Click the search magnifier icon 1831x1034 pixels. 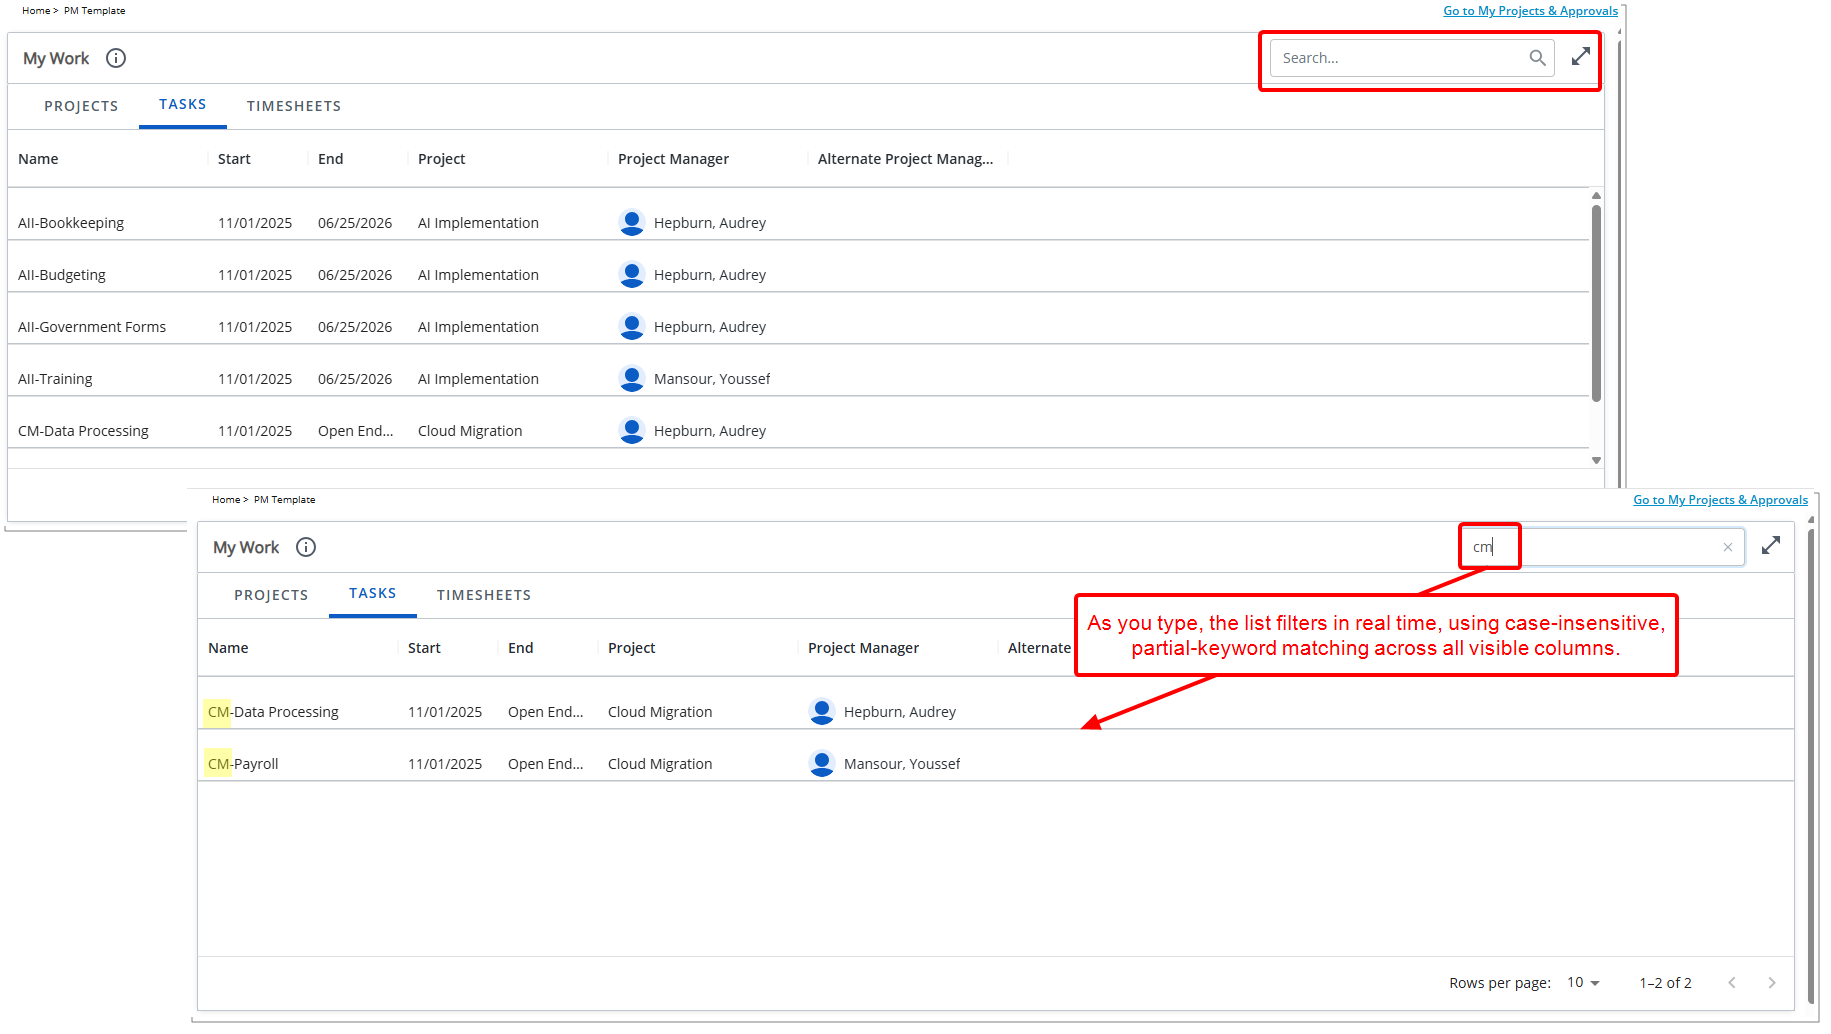tap(1538, 57)
